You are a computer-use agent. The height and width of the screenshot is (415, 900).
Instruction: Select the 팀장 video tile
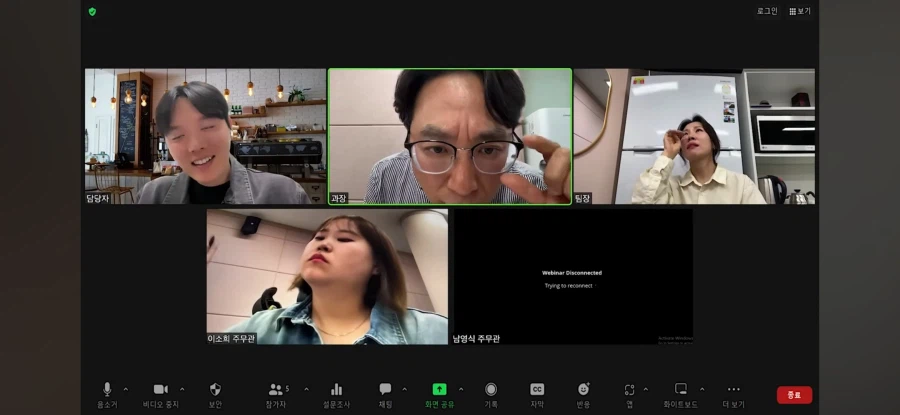pyautogui.click(x=694, y=136)
